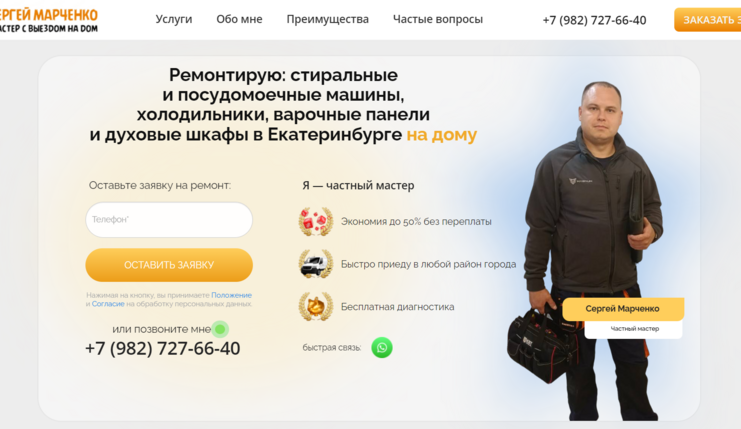Open the Положение policy link
Image resolution: width=741 pixels, height=429 pixels.
[x=232, y=295]
